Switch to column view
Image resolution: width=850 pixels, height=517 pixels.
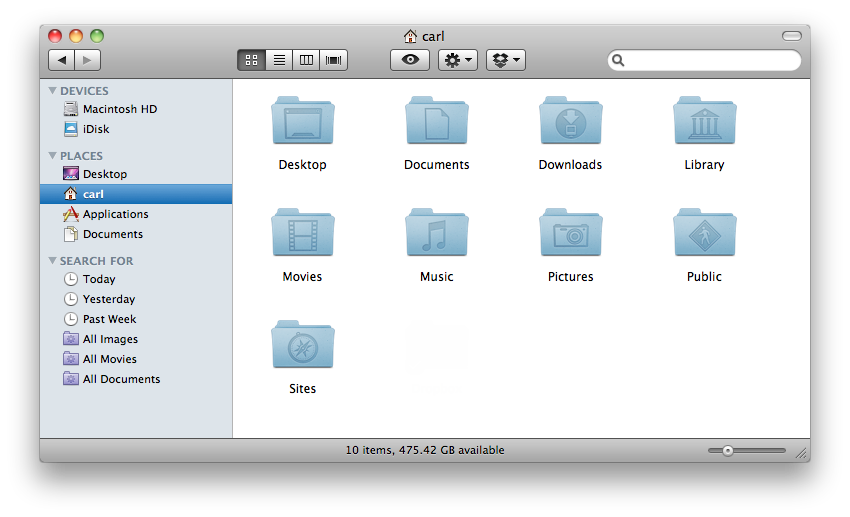click(306, 60)
